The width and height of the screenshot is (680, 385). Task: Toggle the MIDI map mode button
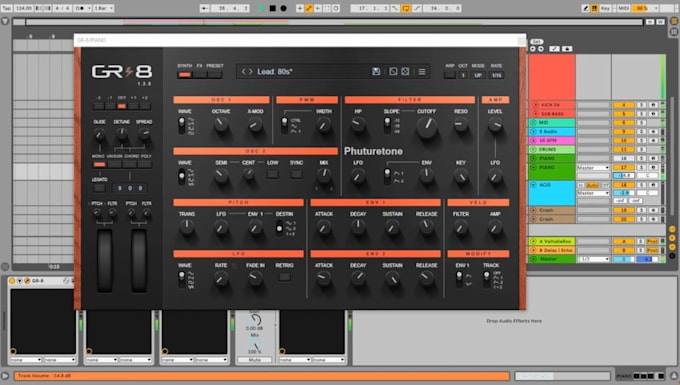coord(623,8)
